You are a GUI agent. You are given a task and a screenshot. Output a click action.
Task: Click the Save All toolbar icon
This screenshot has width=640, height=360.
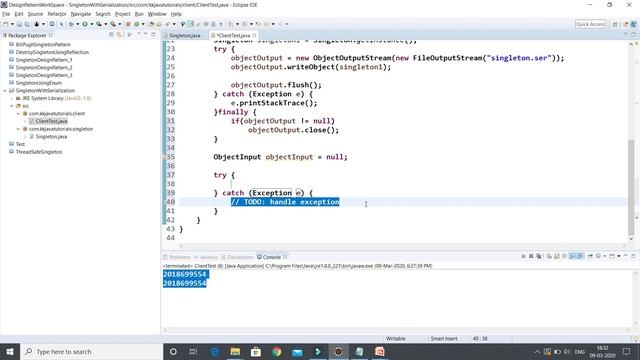point(27,24)
